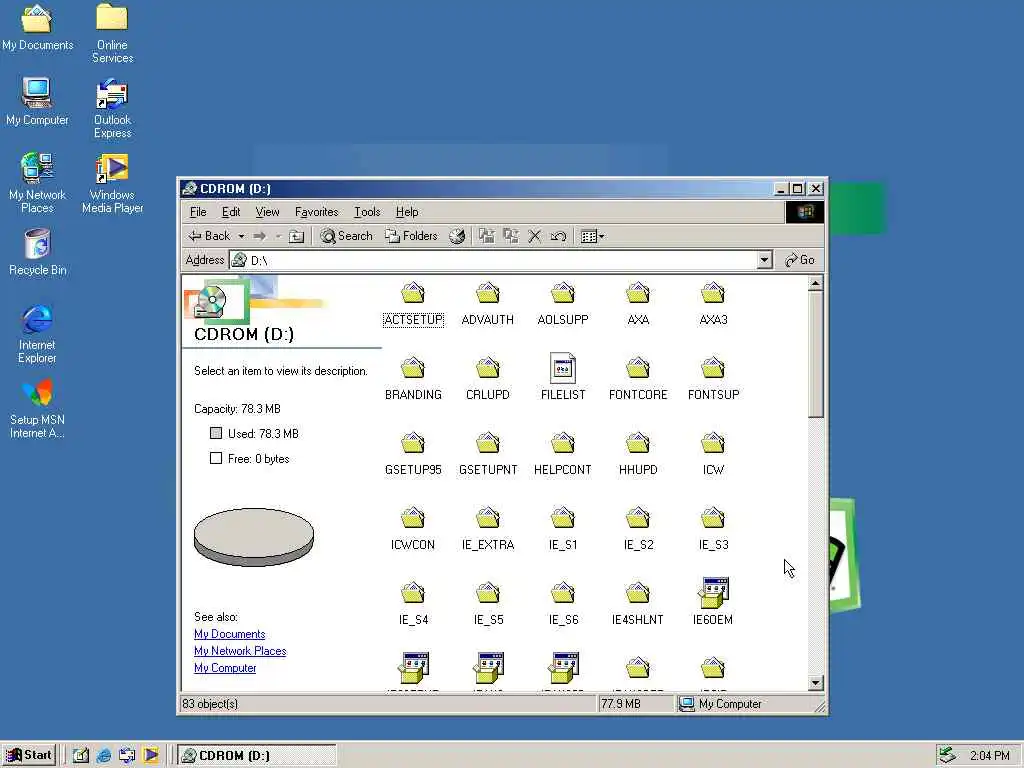The image size is (1024, 768).
Task: Select the FONTCORE folder
Action: [638, 379]
